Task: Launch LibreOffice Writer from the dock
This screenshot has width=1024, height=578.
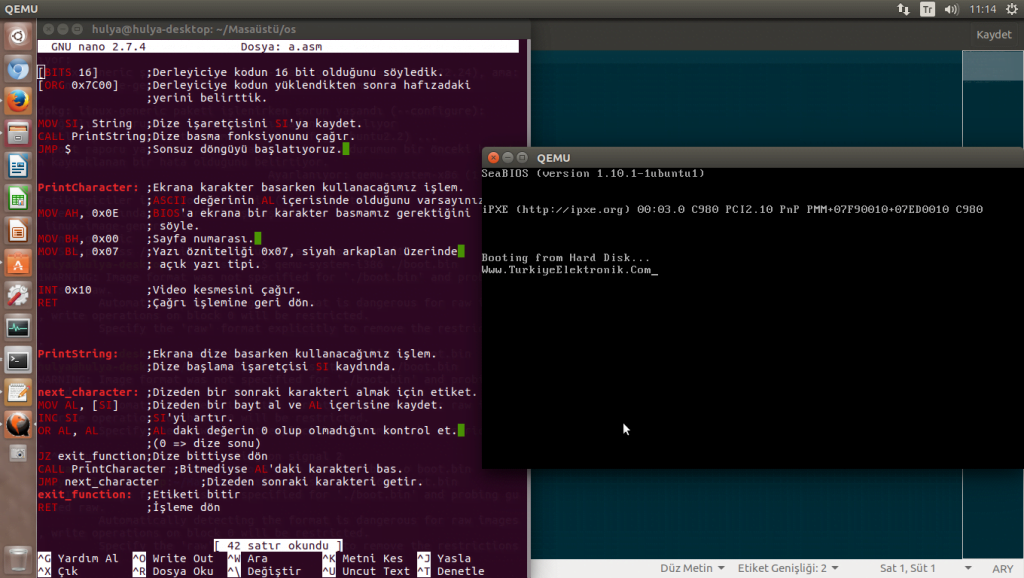Action: click(x=18, y=166)
